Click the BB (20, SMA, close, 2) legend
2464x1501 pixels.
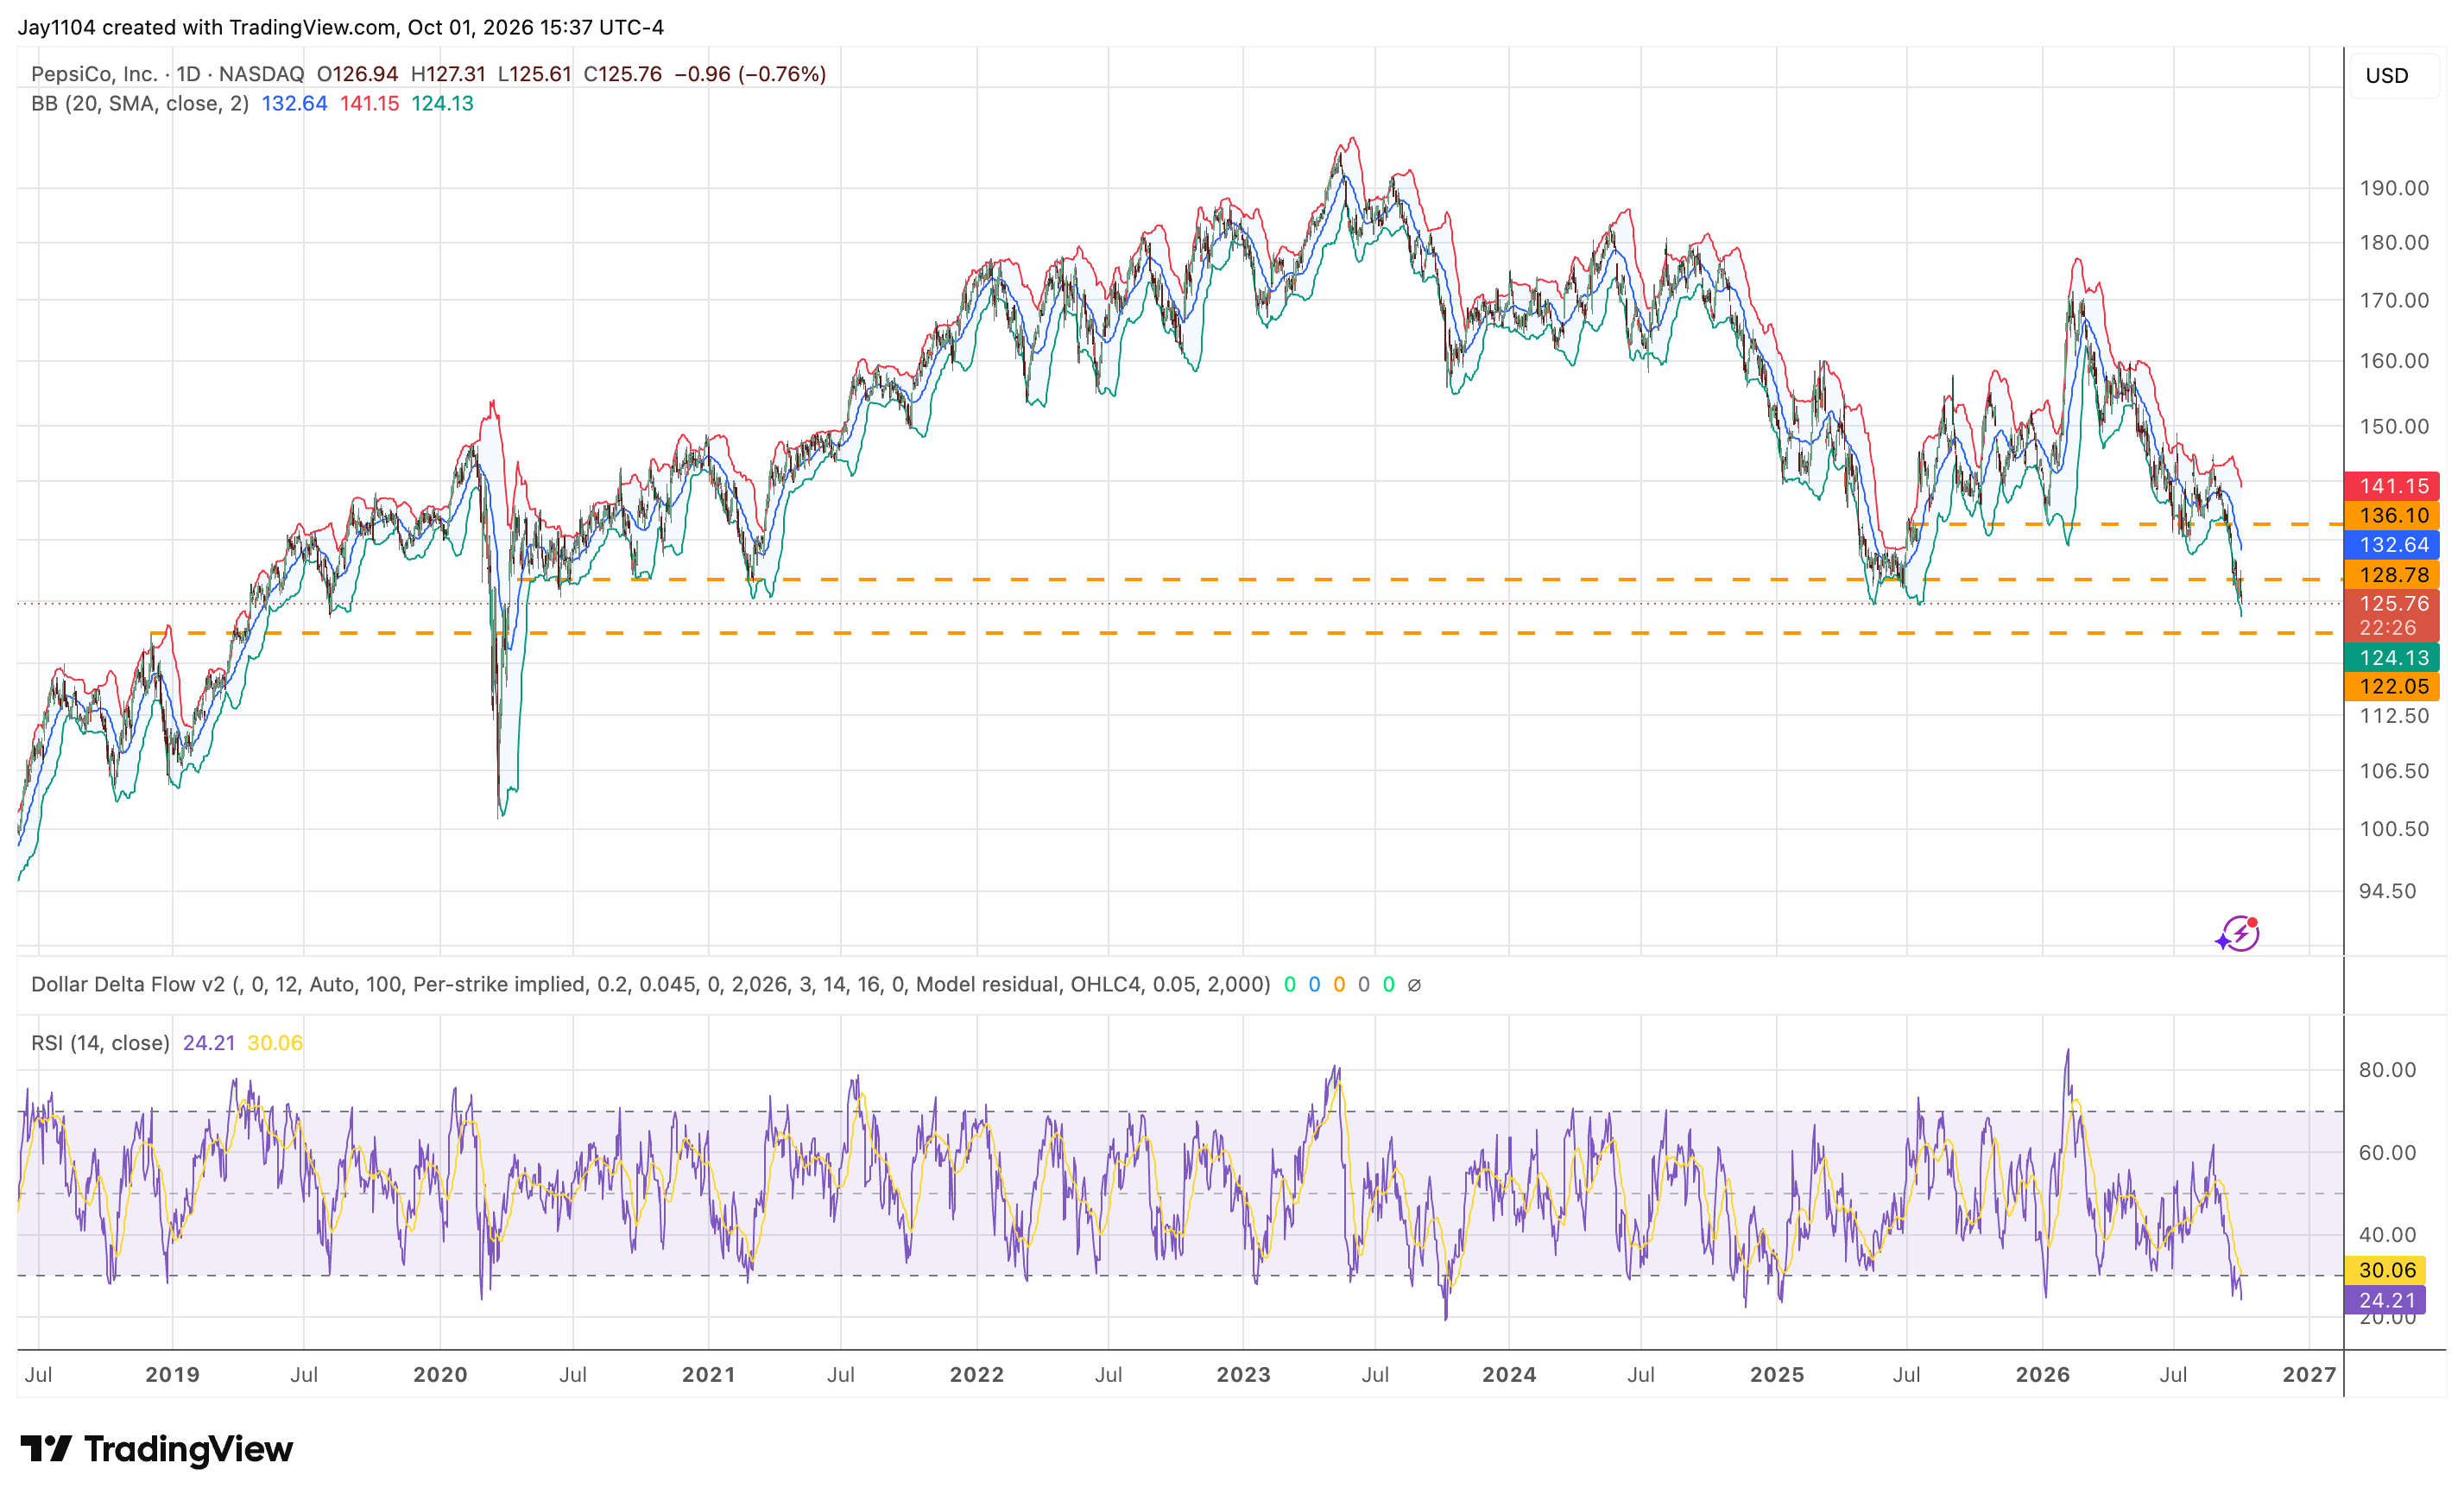[x=140, y=104]
